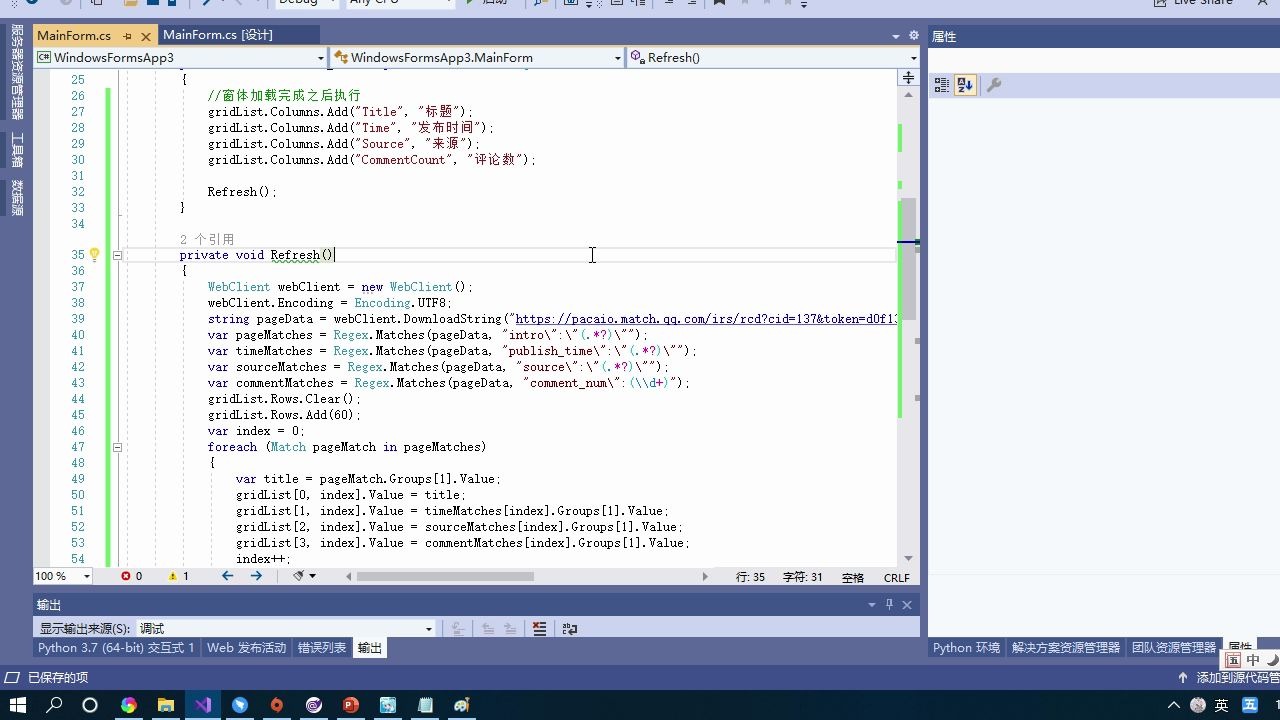Go to next message in output toolbar
Viewport: 1280px width, 720px height.
[510, 629]
